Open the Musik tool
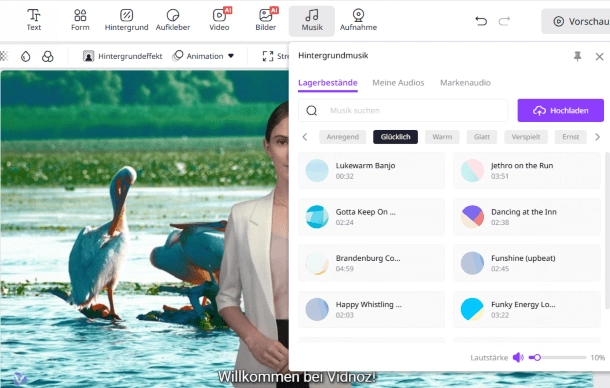 click(312, 21)
